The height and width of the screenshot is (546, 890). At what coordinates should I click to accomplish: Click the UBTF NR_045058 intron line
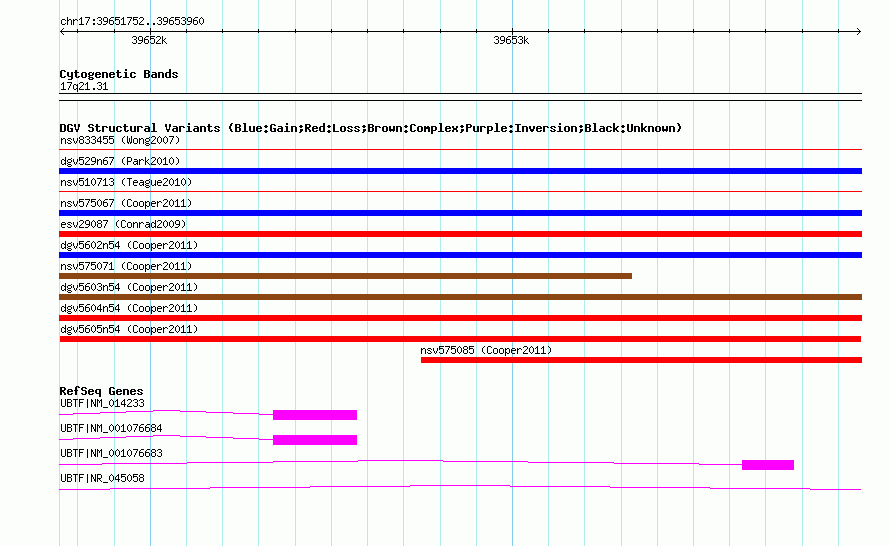(460, 488)
